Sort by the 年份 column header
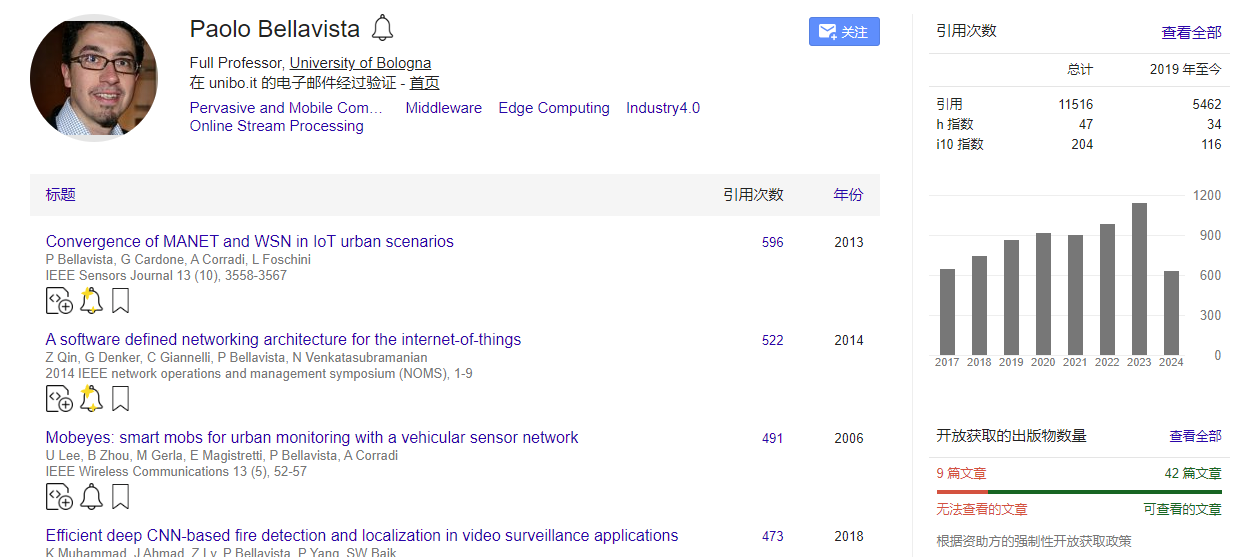Image resolution: width=1259 pixels, height=557 pixels. pos(848,195)
